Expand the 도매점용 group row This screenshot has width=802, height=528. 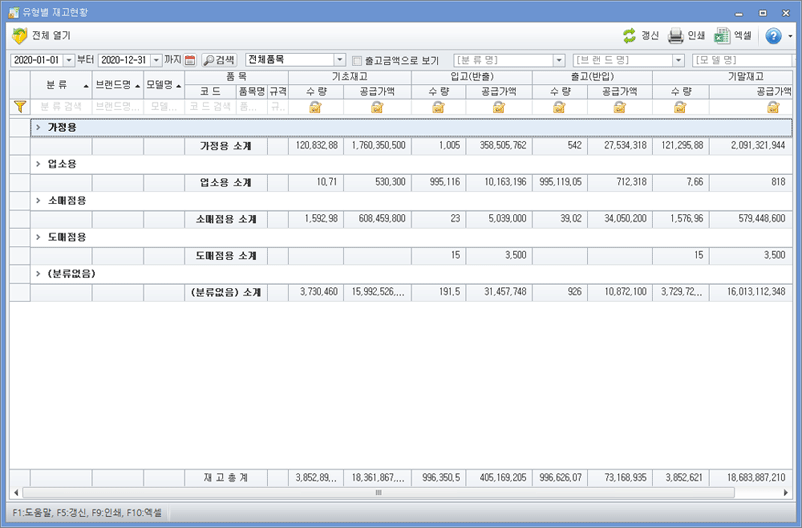tap(37, 237)
